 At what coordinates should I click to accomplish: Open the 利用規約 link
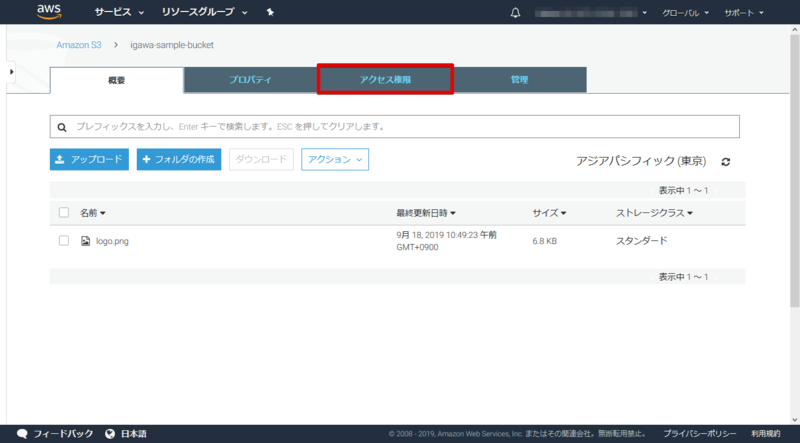[x=766, y=434]
